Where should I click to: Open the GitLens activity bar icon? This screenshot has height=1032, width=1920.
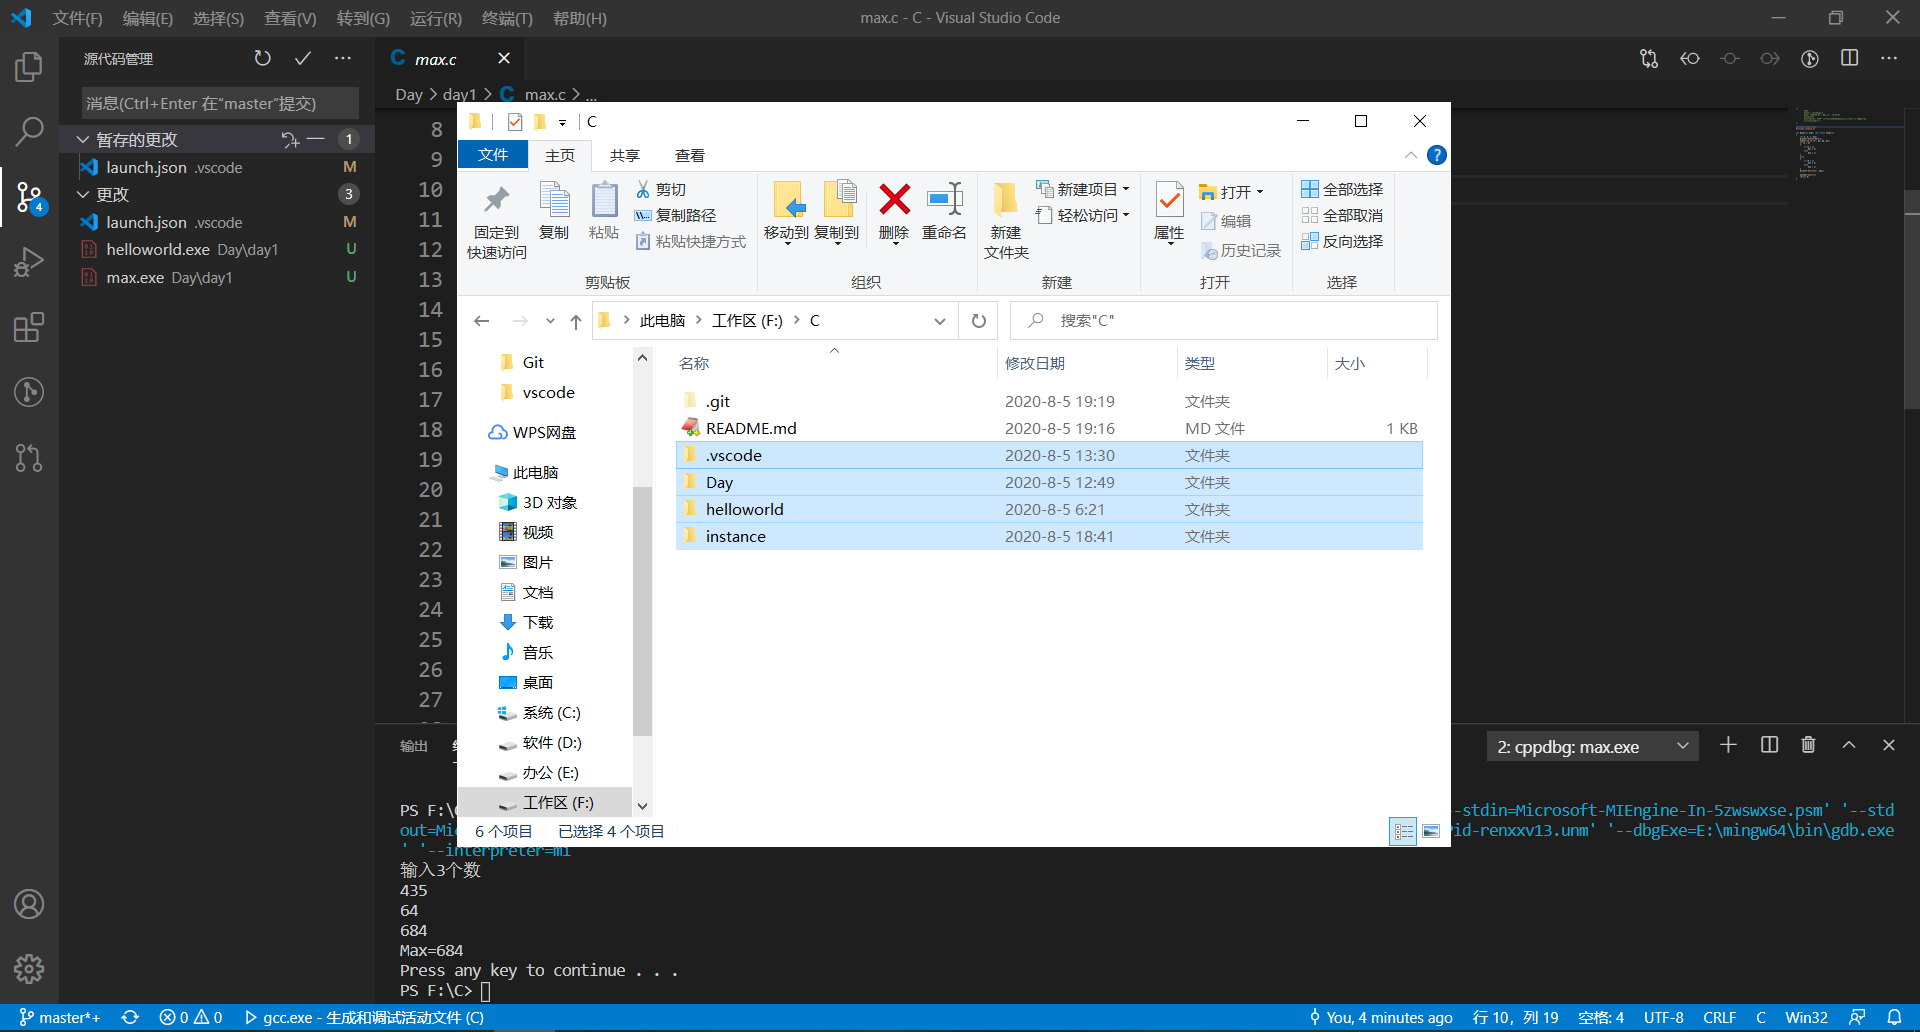point(29,392)
